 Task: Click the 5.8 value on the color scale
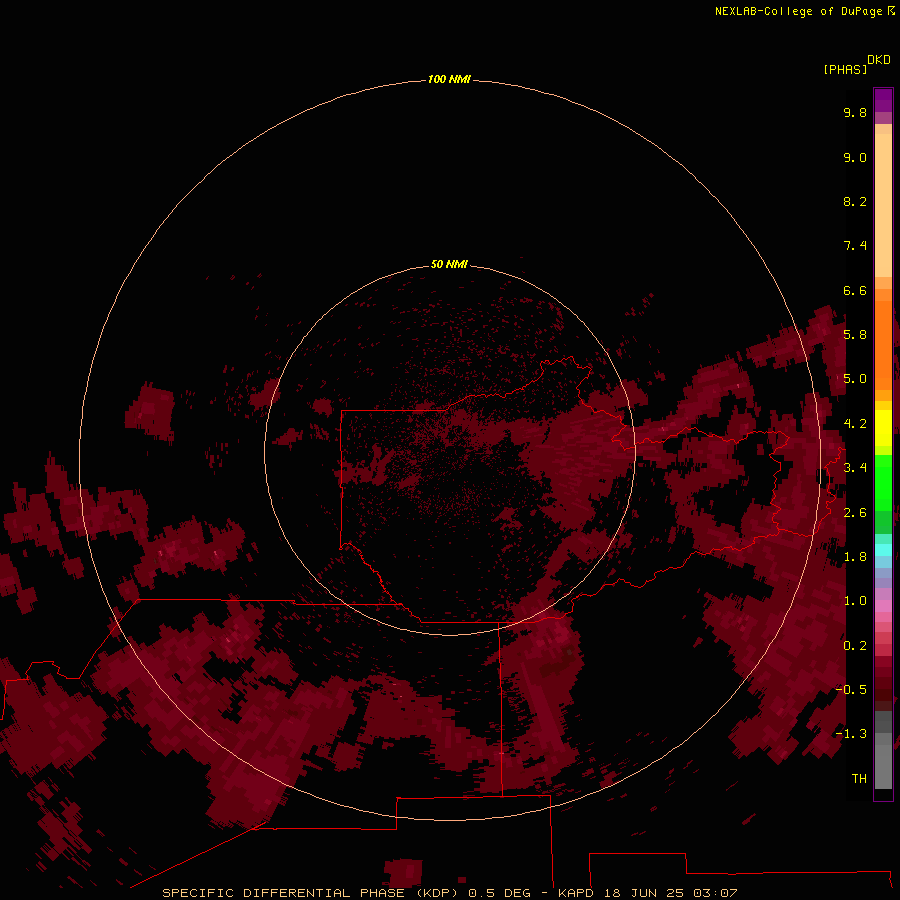[855, 335]
